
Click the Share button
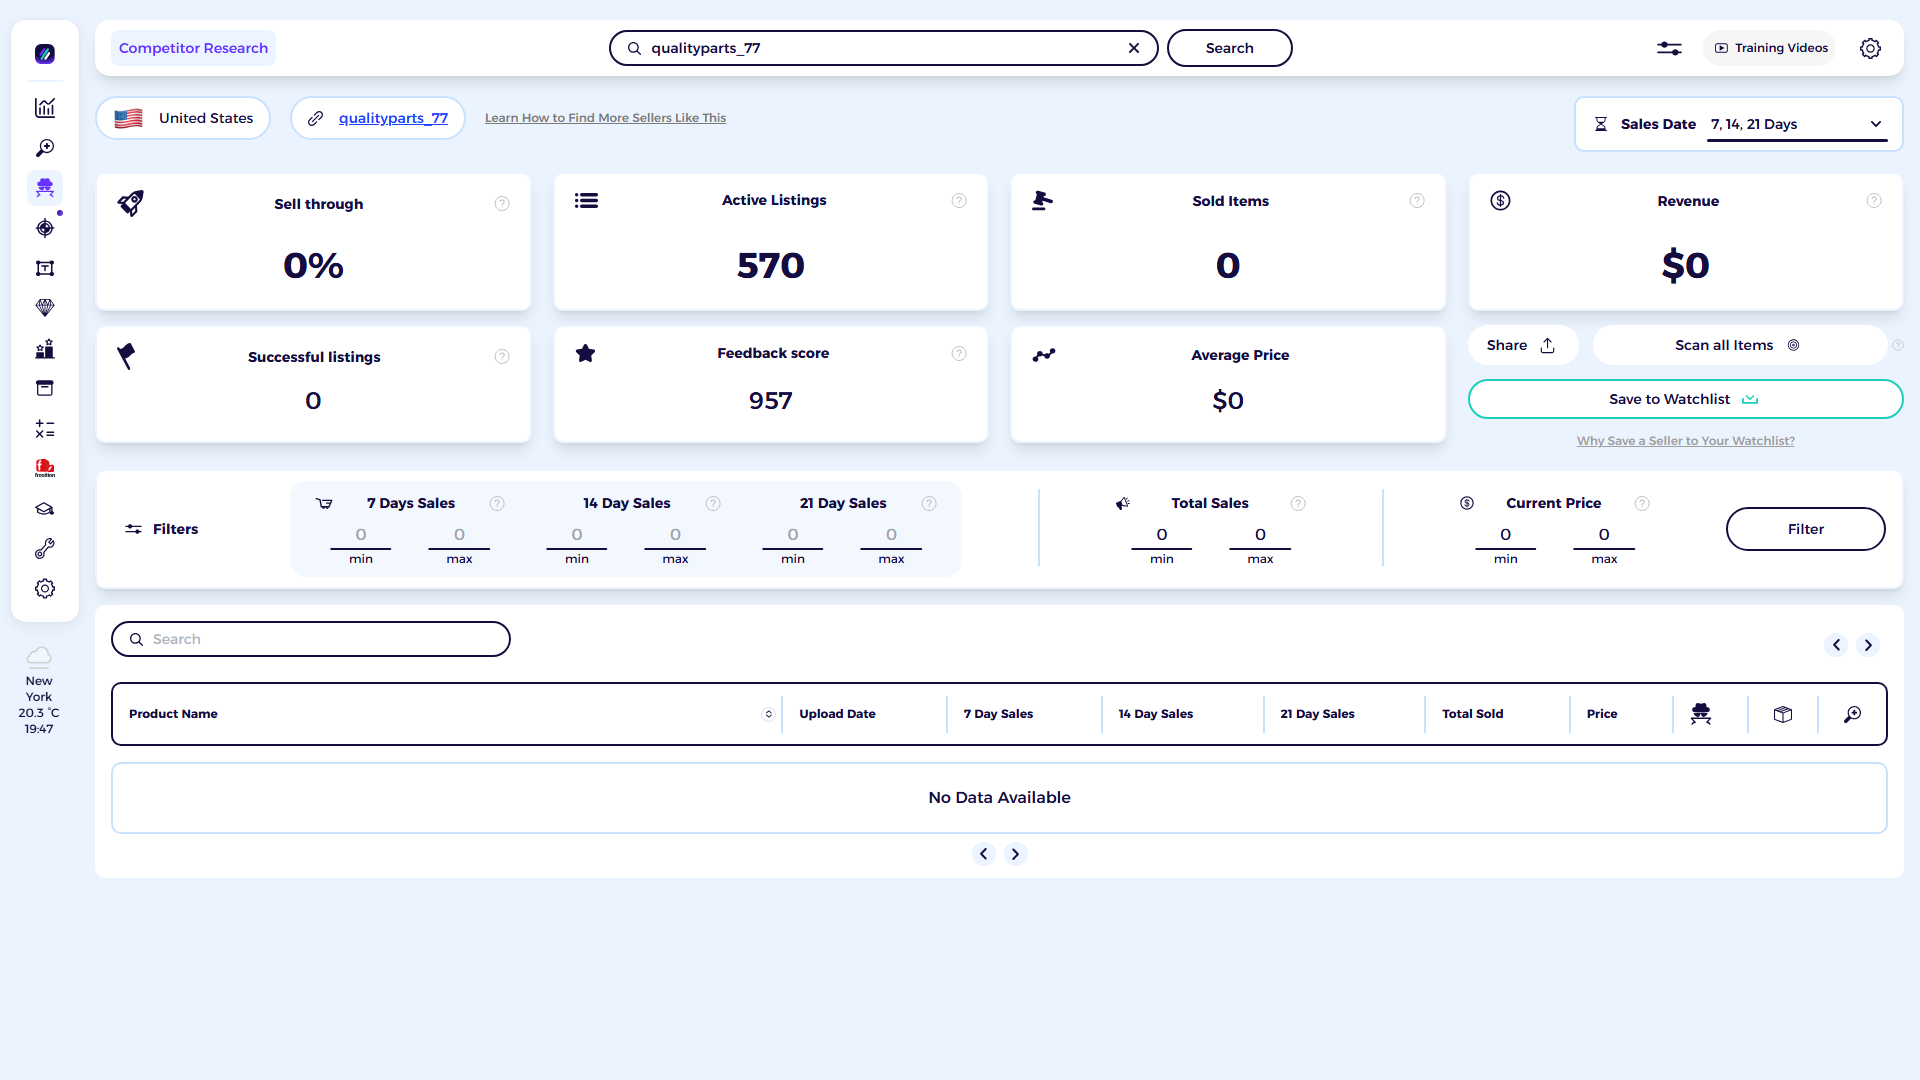pos(1522,345)
